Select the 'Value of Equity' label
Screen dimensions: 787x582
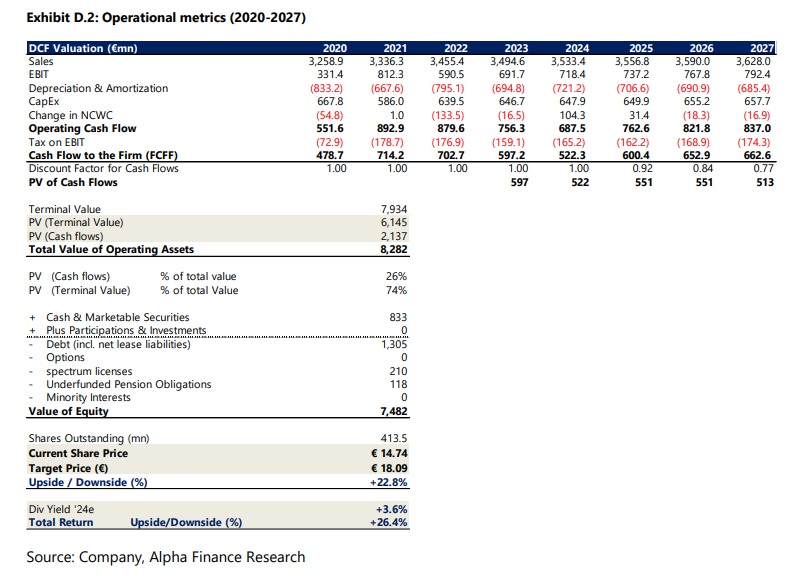pos(68,411)
